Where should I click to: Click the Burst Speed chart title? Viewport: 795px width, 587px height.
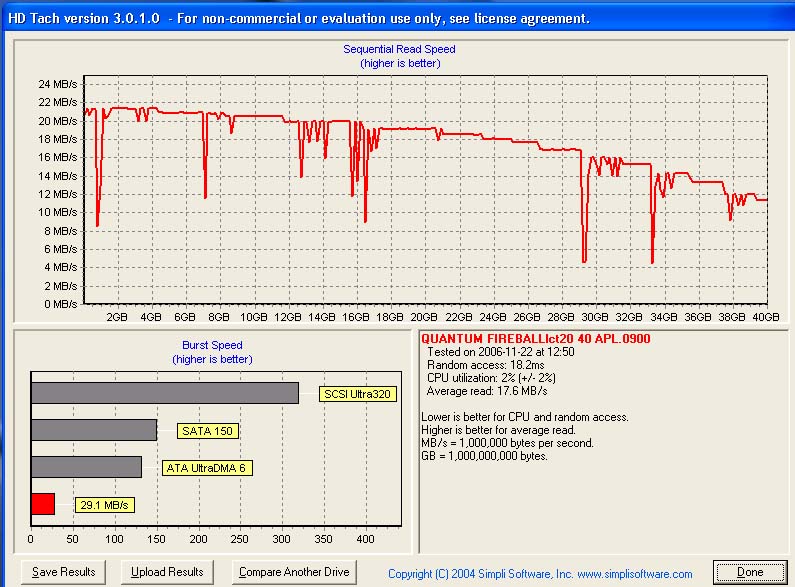click(x=212, y=345)
